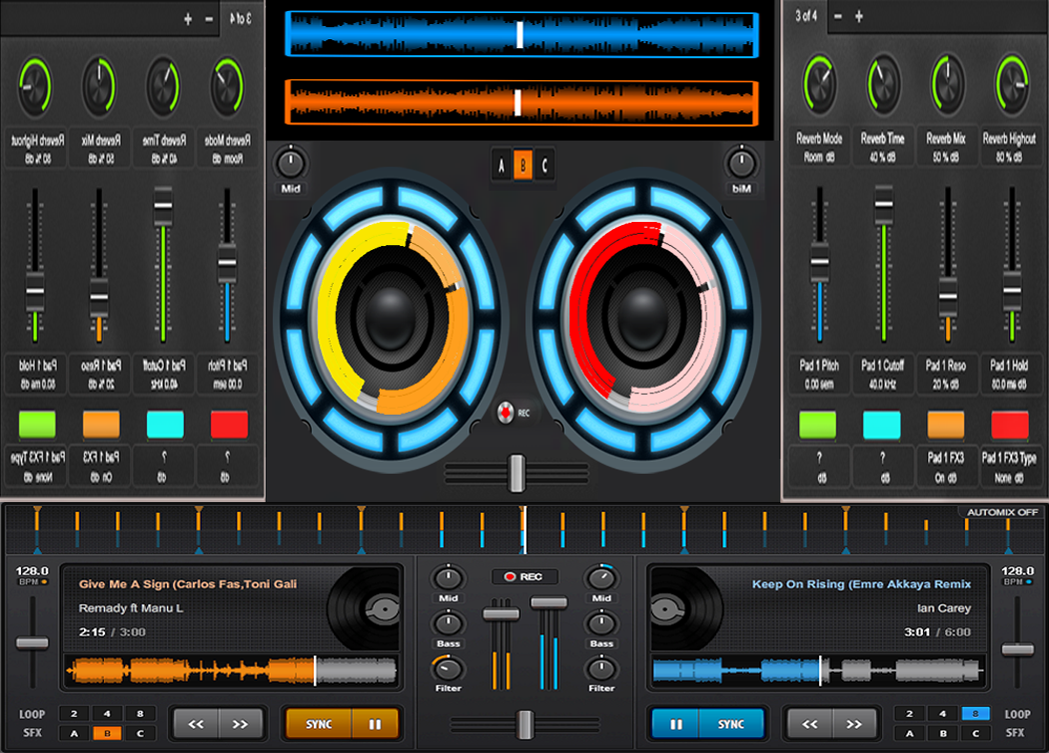Select tab C in the center A B C selector
1049x753 pixels.
[545, 165]
